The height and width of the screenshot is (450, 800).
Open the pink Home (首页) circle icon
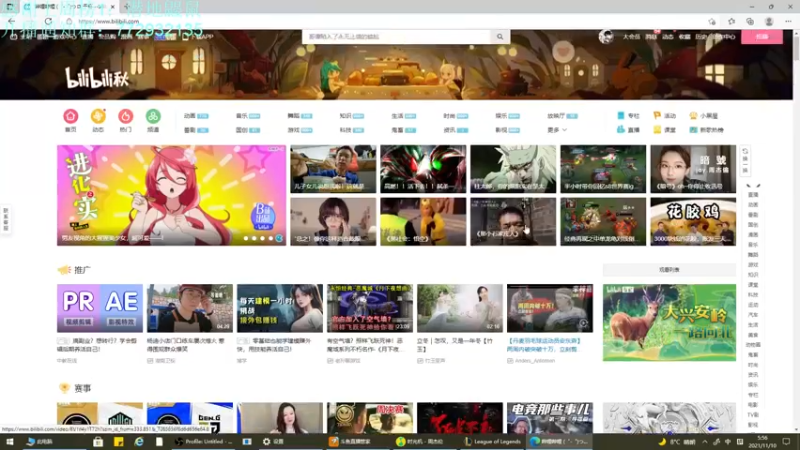click(x=71, y=116)
